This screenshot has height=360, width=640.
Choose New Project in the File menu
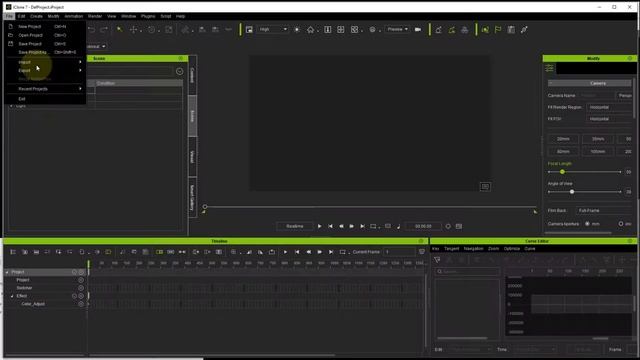tap(44, 27)
